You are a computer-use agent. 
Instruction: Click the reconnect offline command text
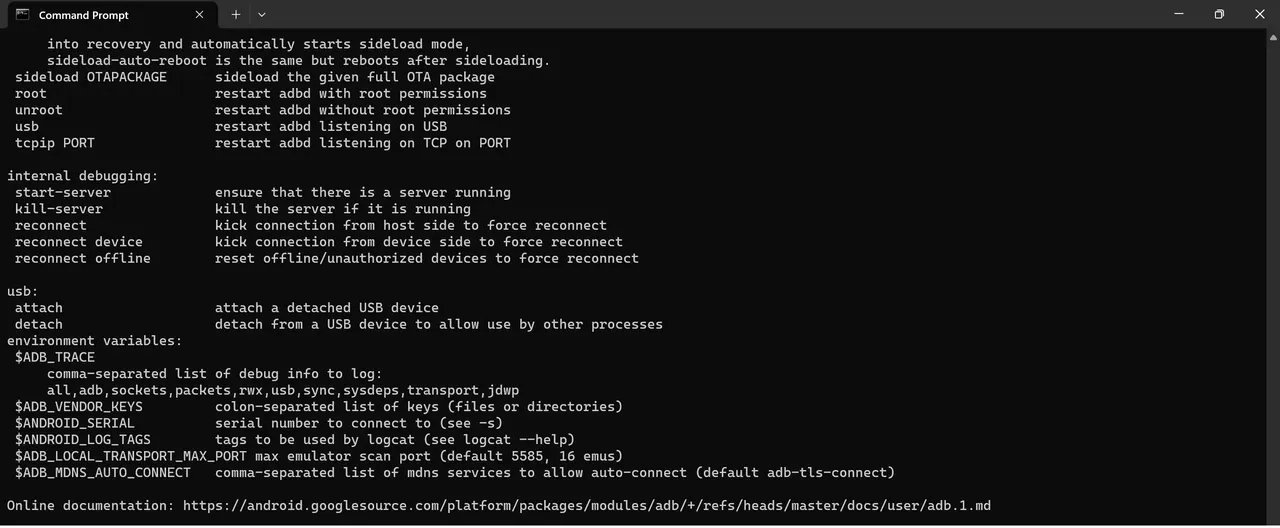tap(83, 259)
